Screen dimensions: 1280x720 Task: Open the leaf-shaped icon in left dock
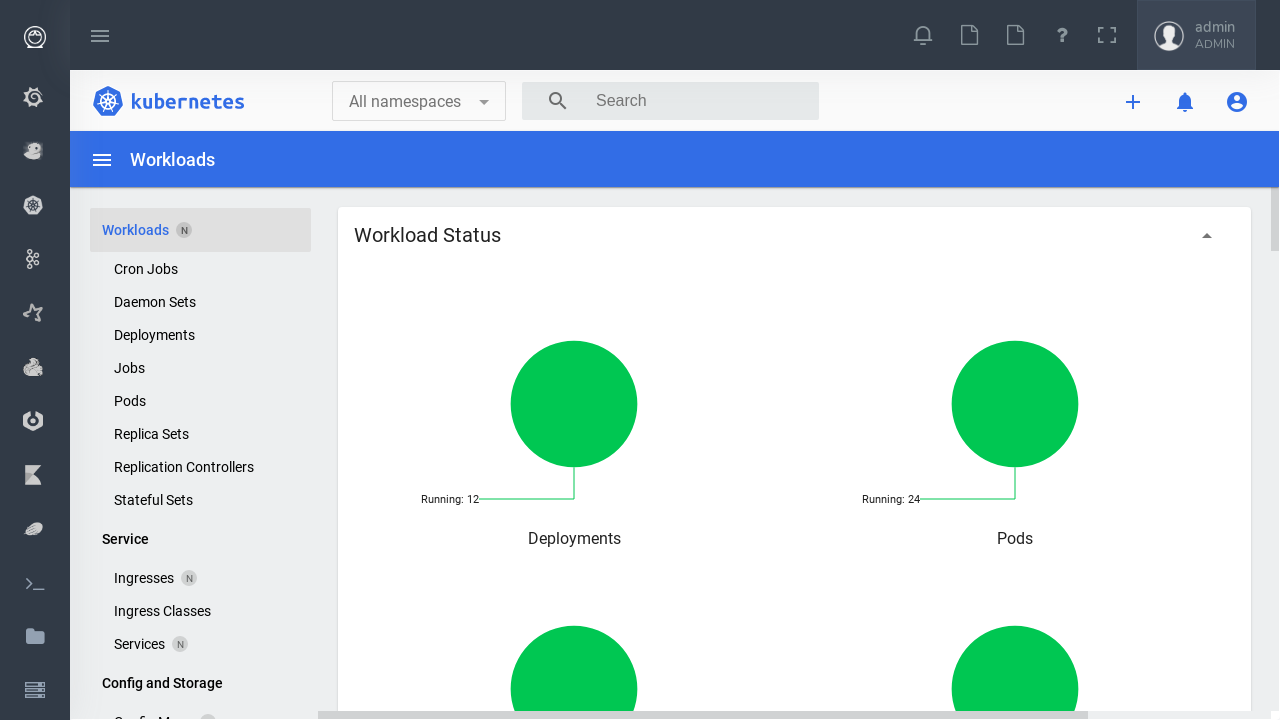click(x=33, y=529)
